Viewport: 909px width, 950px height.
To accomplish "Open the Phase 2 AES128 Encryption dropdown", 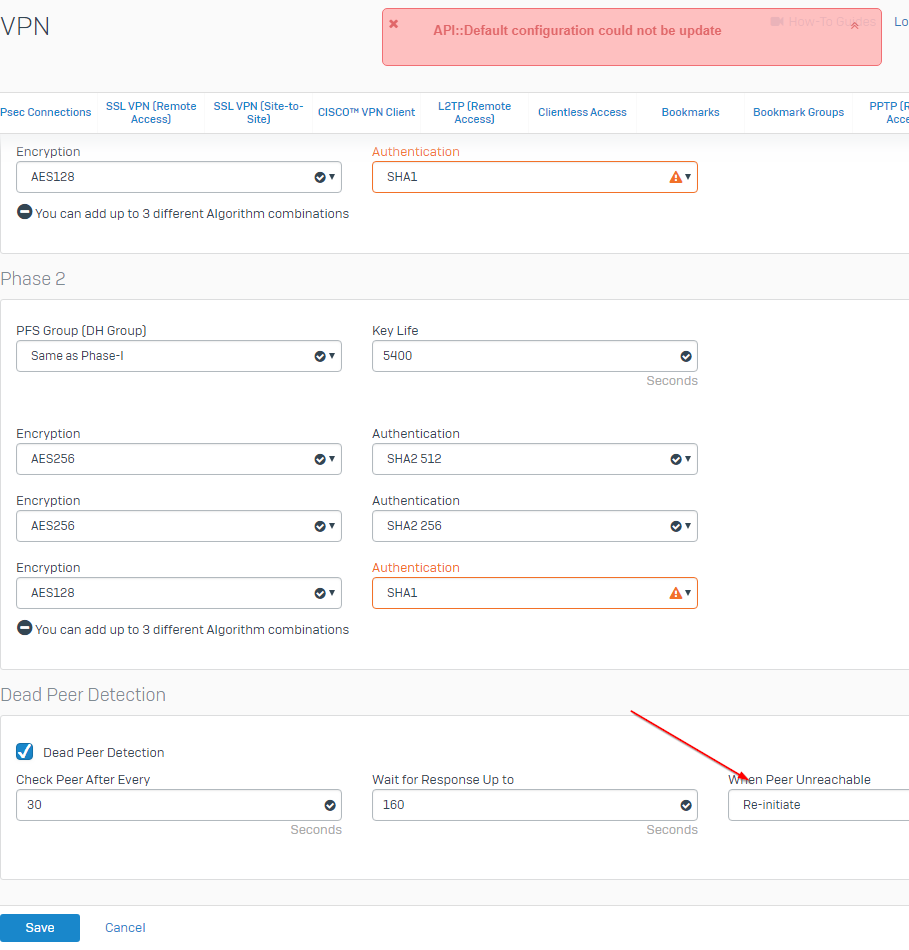I will coord(178,593).
